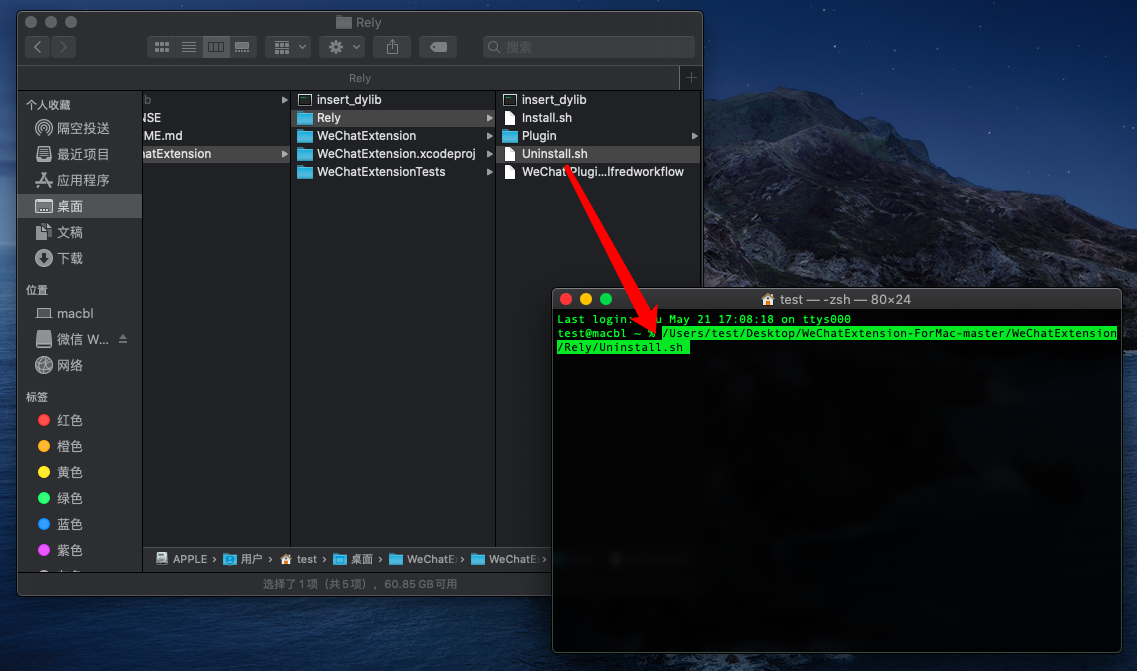Select insert_dylib in the middle column
This screenshot has width=1137, height=671.
tap(393, 99)
